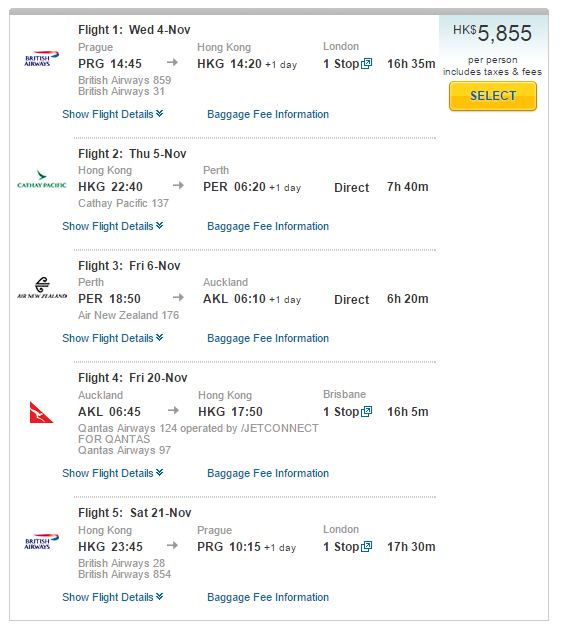Expand Show Flight Details for Flight 2

(x=113, y=226)
